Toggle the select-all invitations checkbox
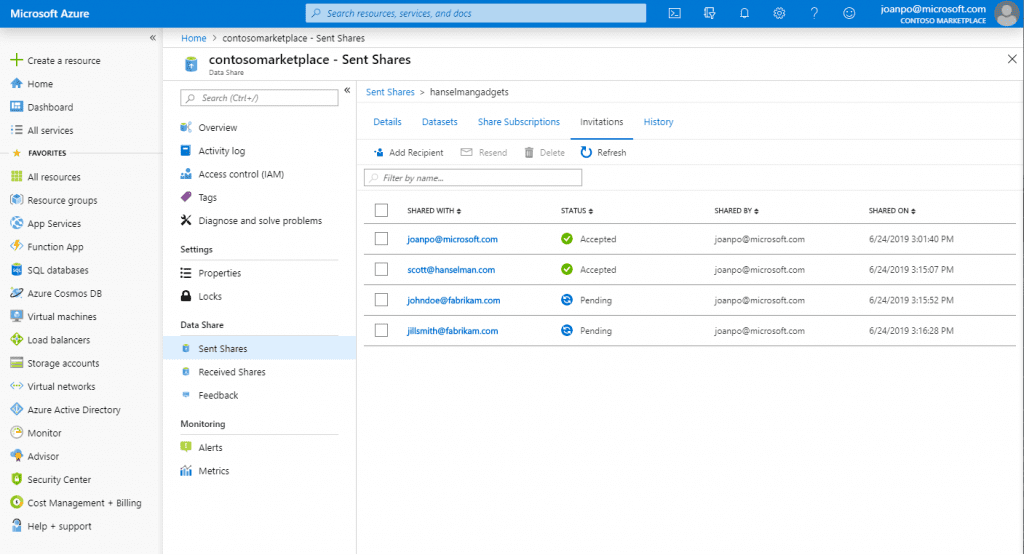 pos(381,210)
